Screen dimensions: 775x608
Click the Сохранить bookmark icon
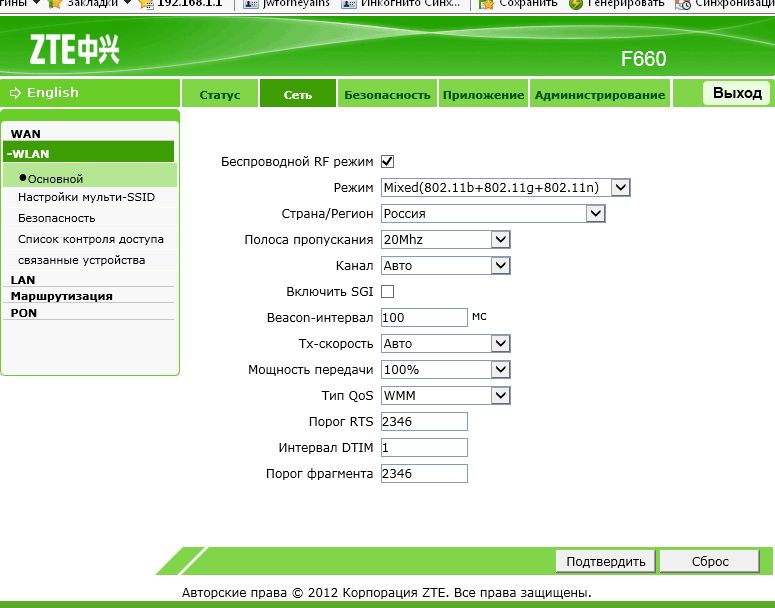point(486,4)
